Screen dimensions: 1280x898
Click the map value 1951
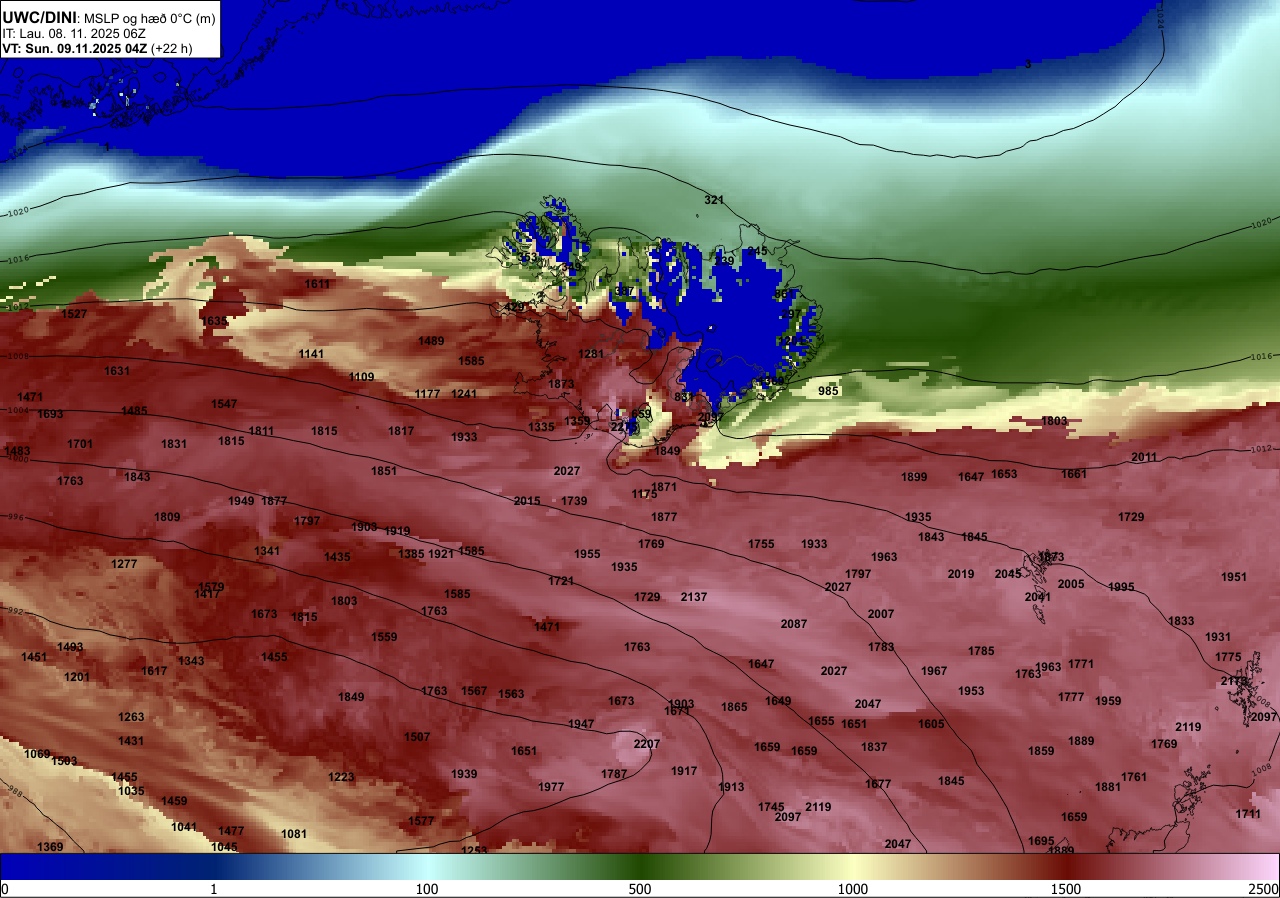click(1234, 577)
